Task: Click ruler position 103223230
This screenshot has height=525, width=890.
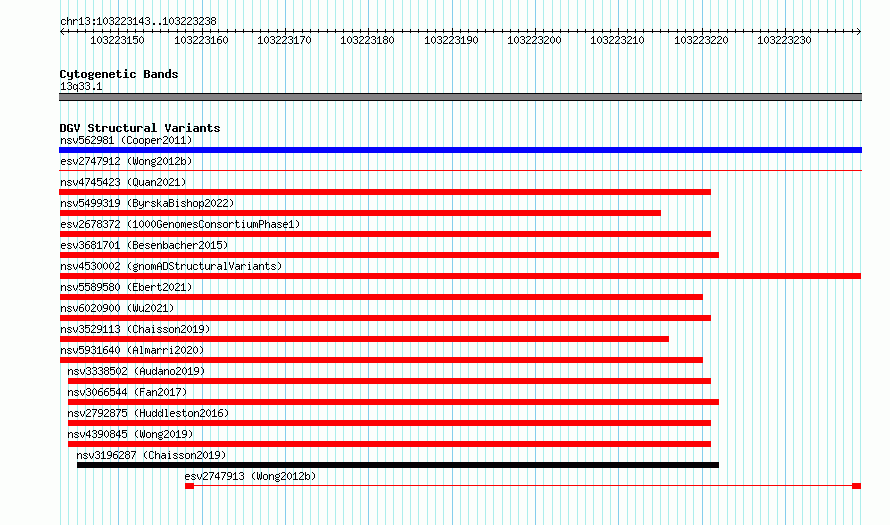Action: 784,40
